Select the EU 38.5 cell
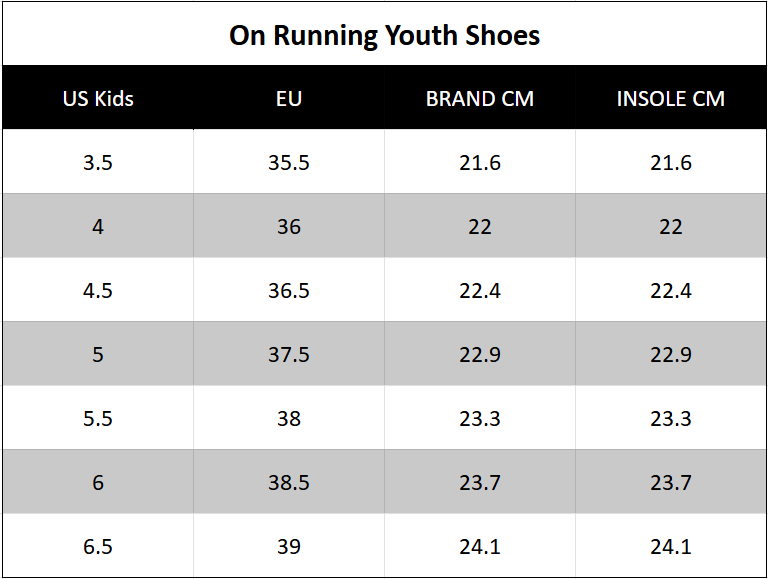 coord(289,483)
